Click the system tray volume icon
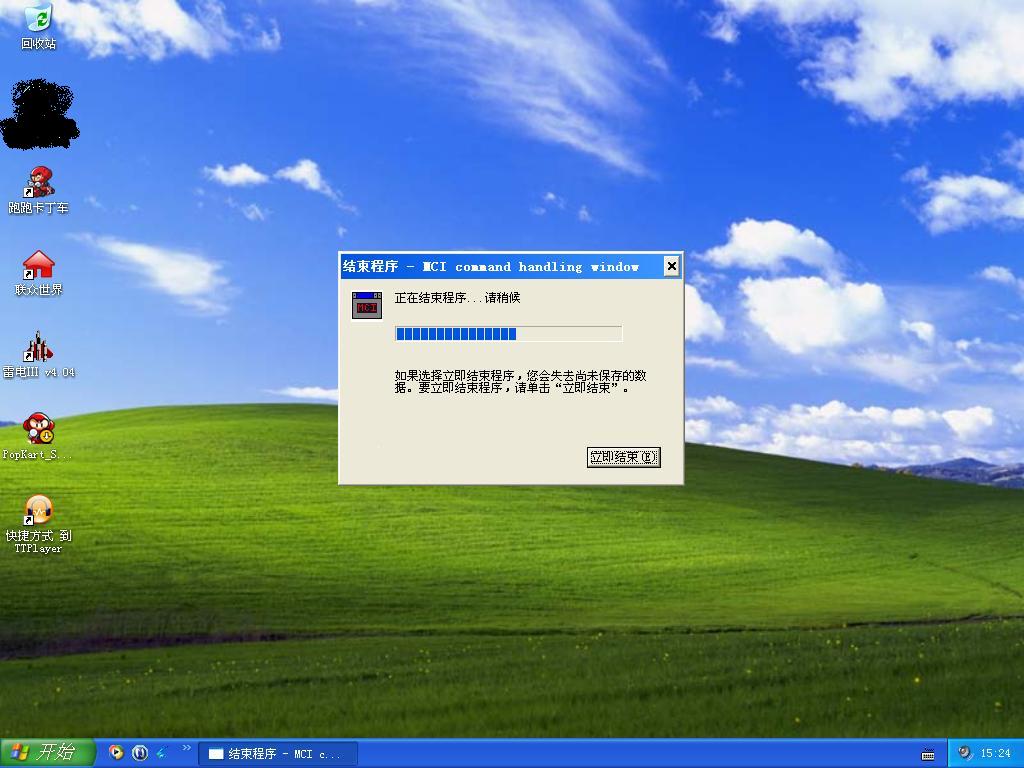This screenshot has height=768, width=1024. pos(965,753)
